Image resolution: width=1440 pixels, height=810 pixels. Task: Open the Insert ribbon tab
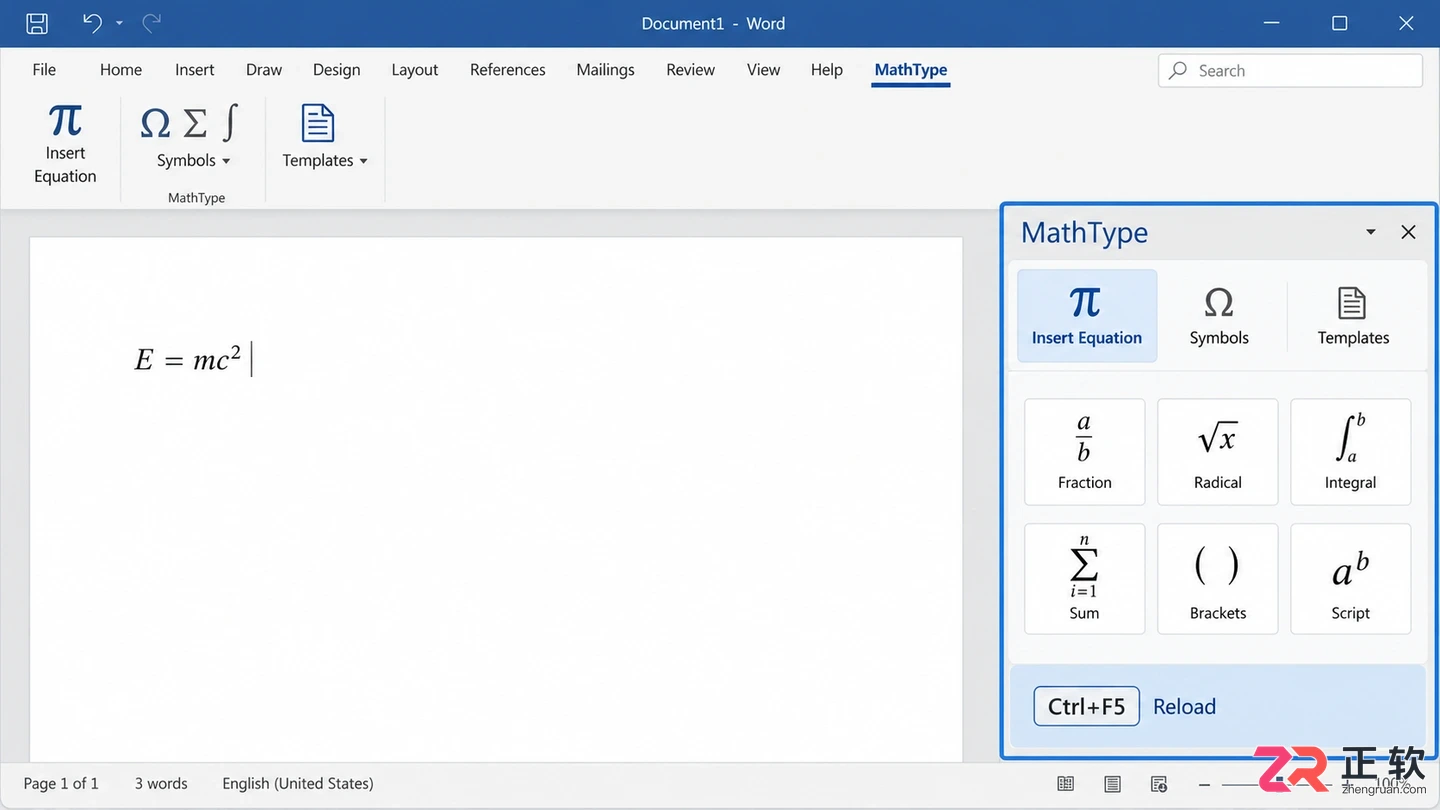[x=194, y=70]
